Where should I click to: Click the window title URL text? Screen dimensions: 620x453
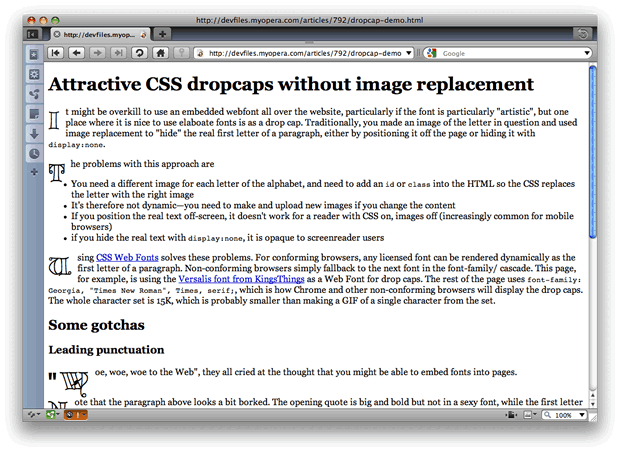point(310,20)
